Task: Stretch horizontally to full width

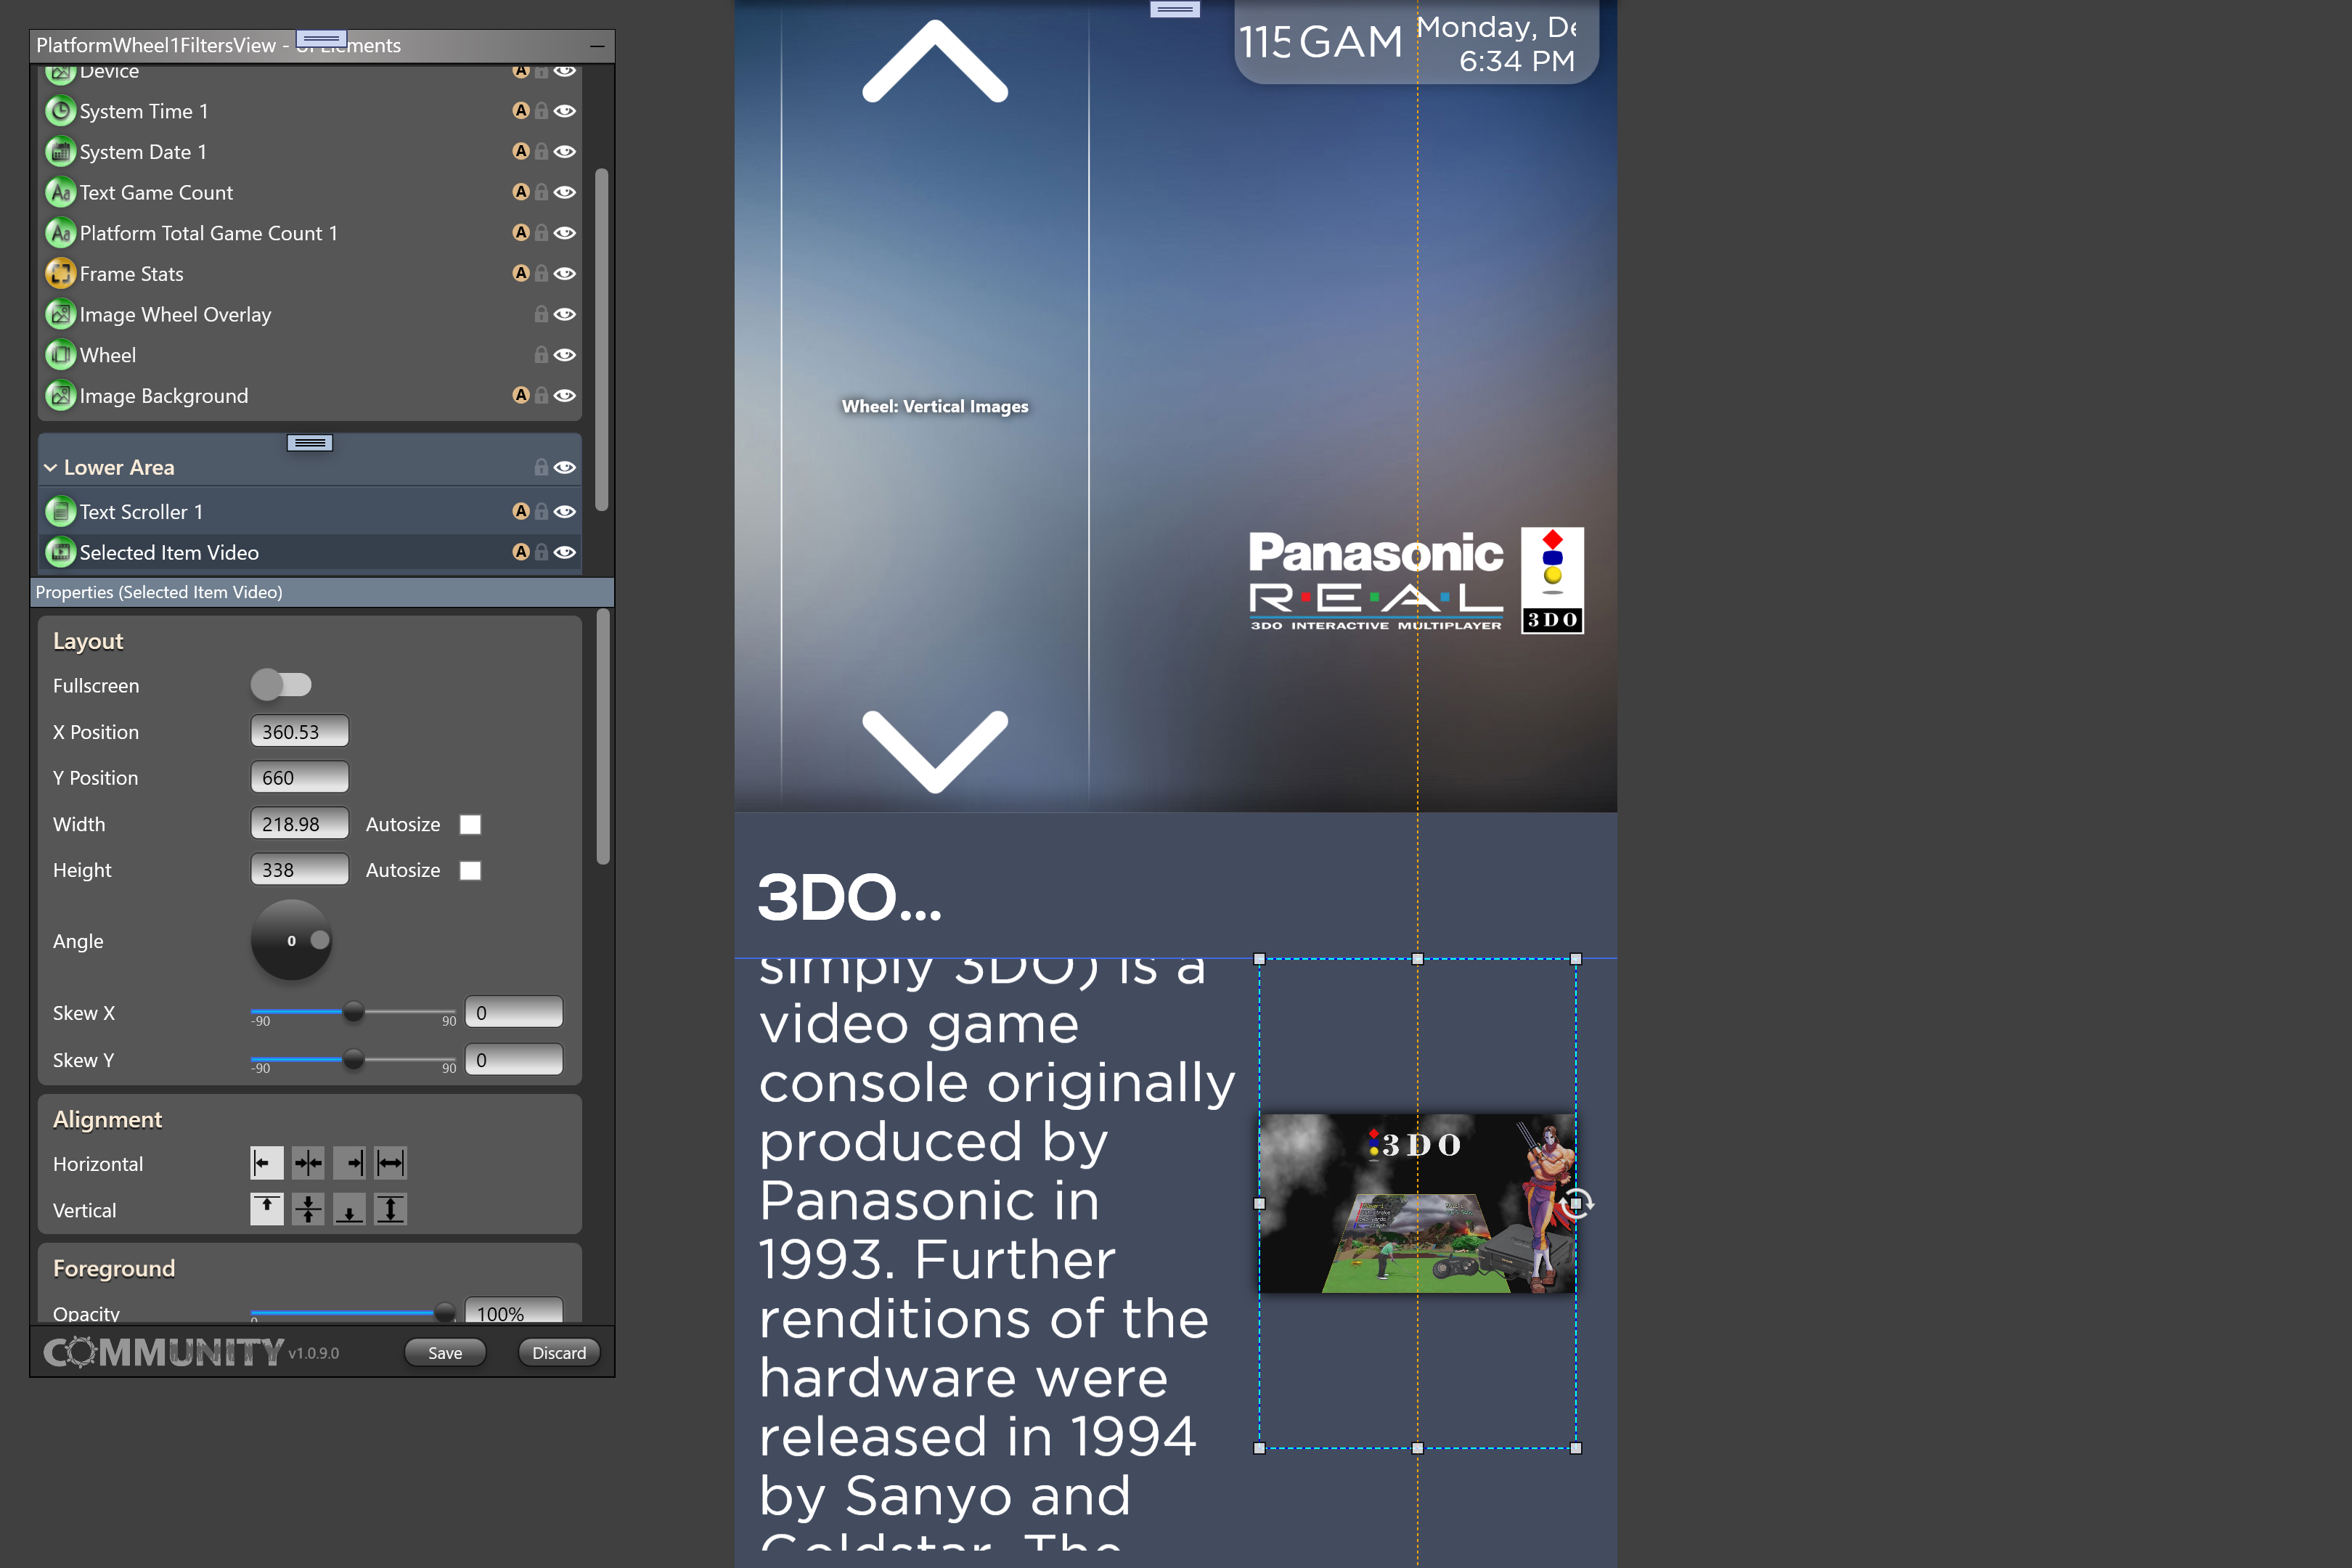Action: click(x=390, y=1163)
